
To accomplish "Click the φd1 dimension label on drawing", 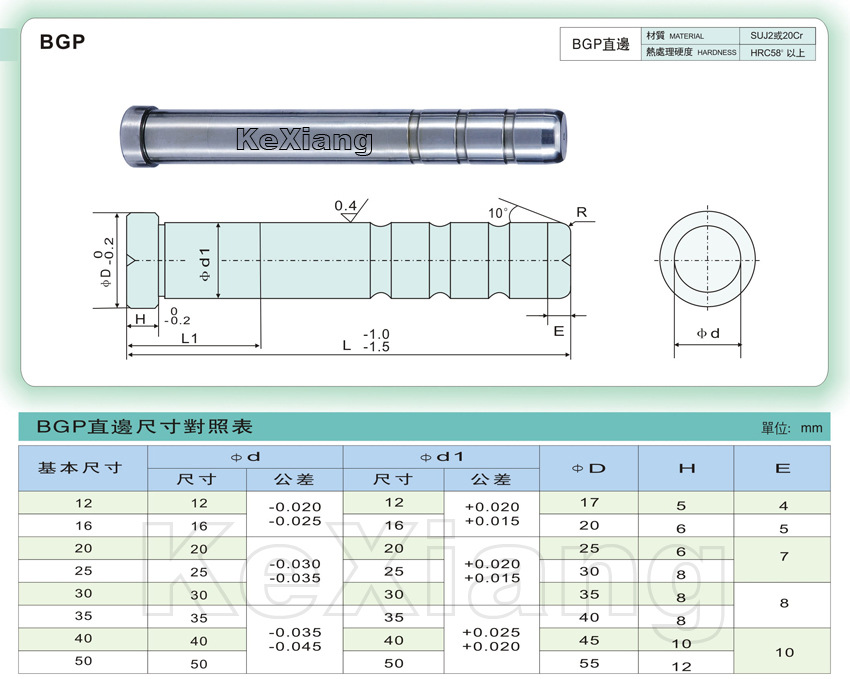I will coord(204,264).
